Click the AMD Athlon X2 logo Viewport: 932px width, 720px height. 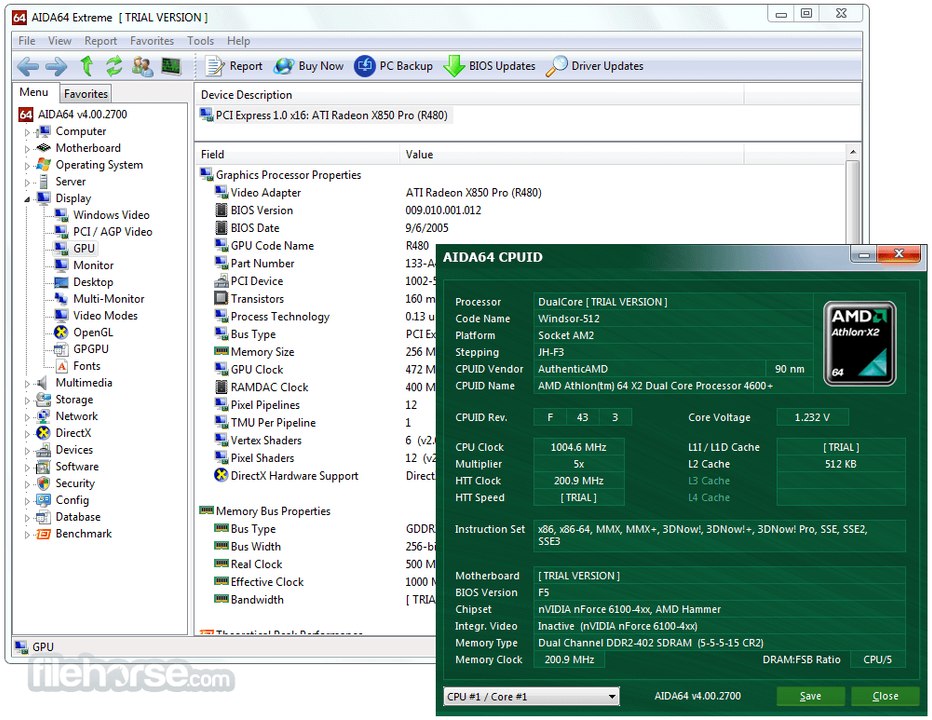pyautogui.click(x=859, y=343)
